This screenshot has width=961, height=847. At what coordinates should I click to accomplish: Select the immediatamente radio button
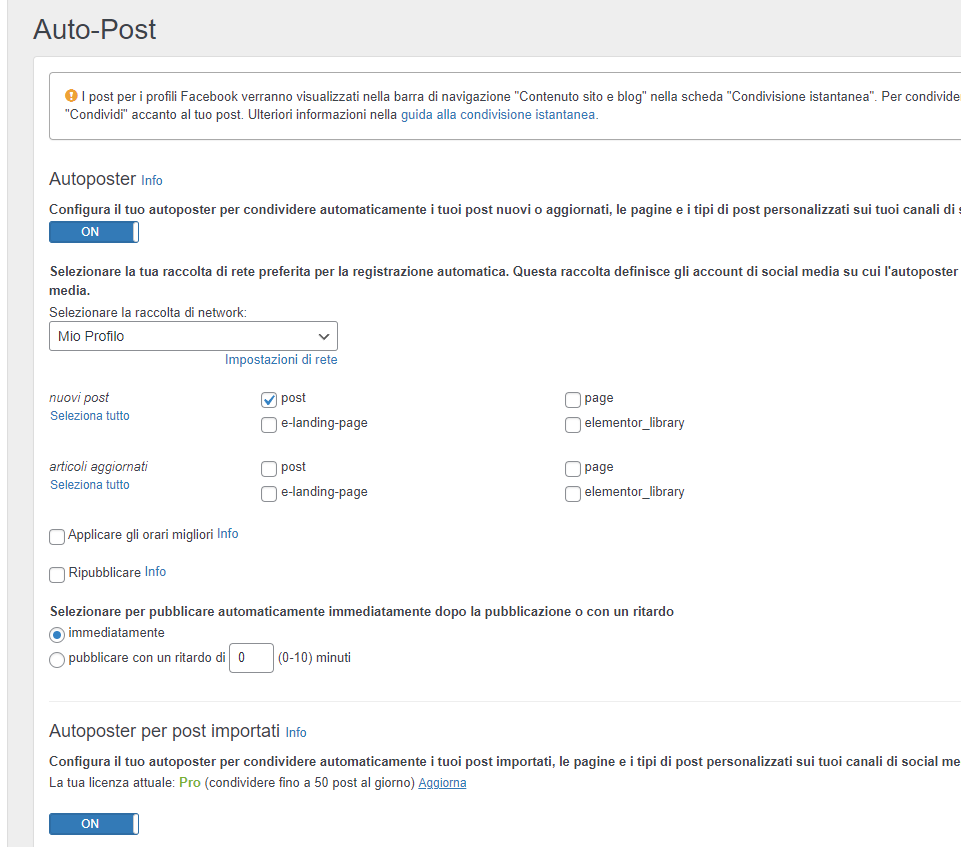pyautogui.click(x=57, y=635)
